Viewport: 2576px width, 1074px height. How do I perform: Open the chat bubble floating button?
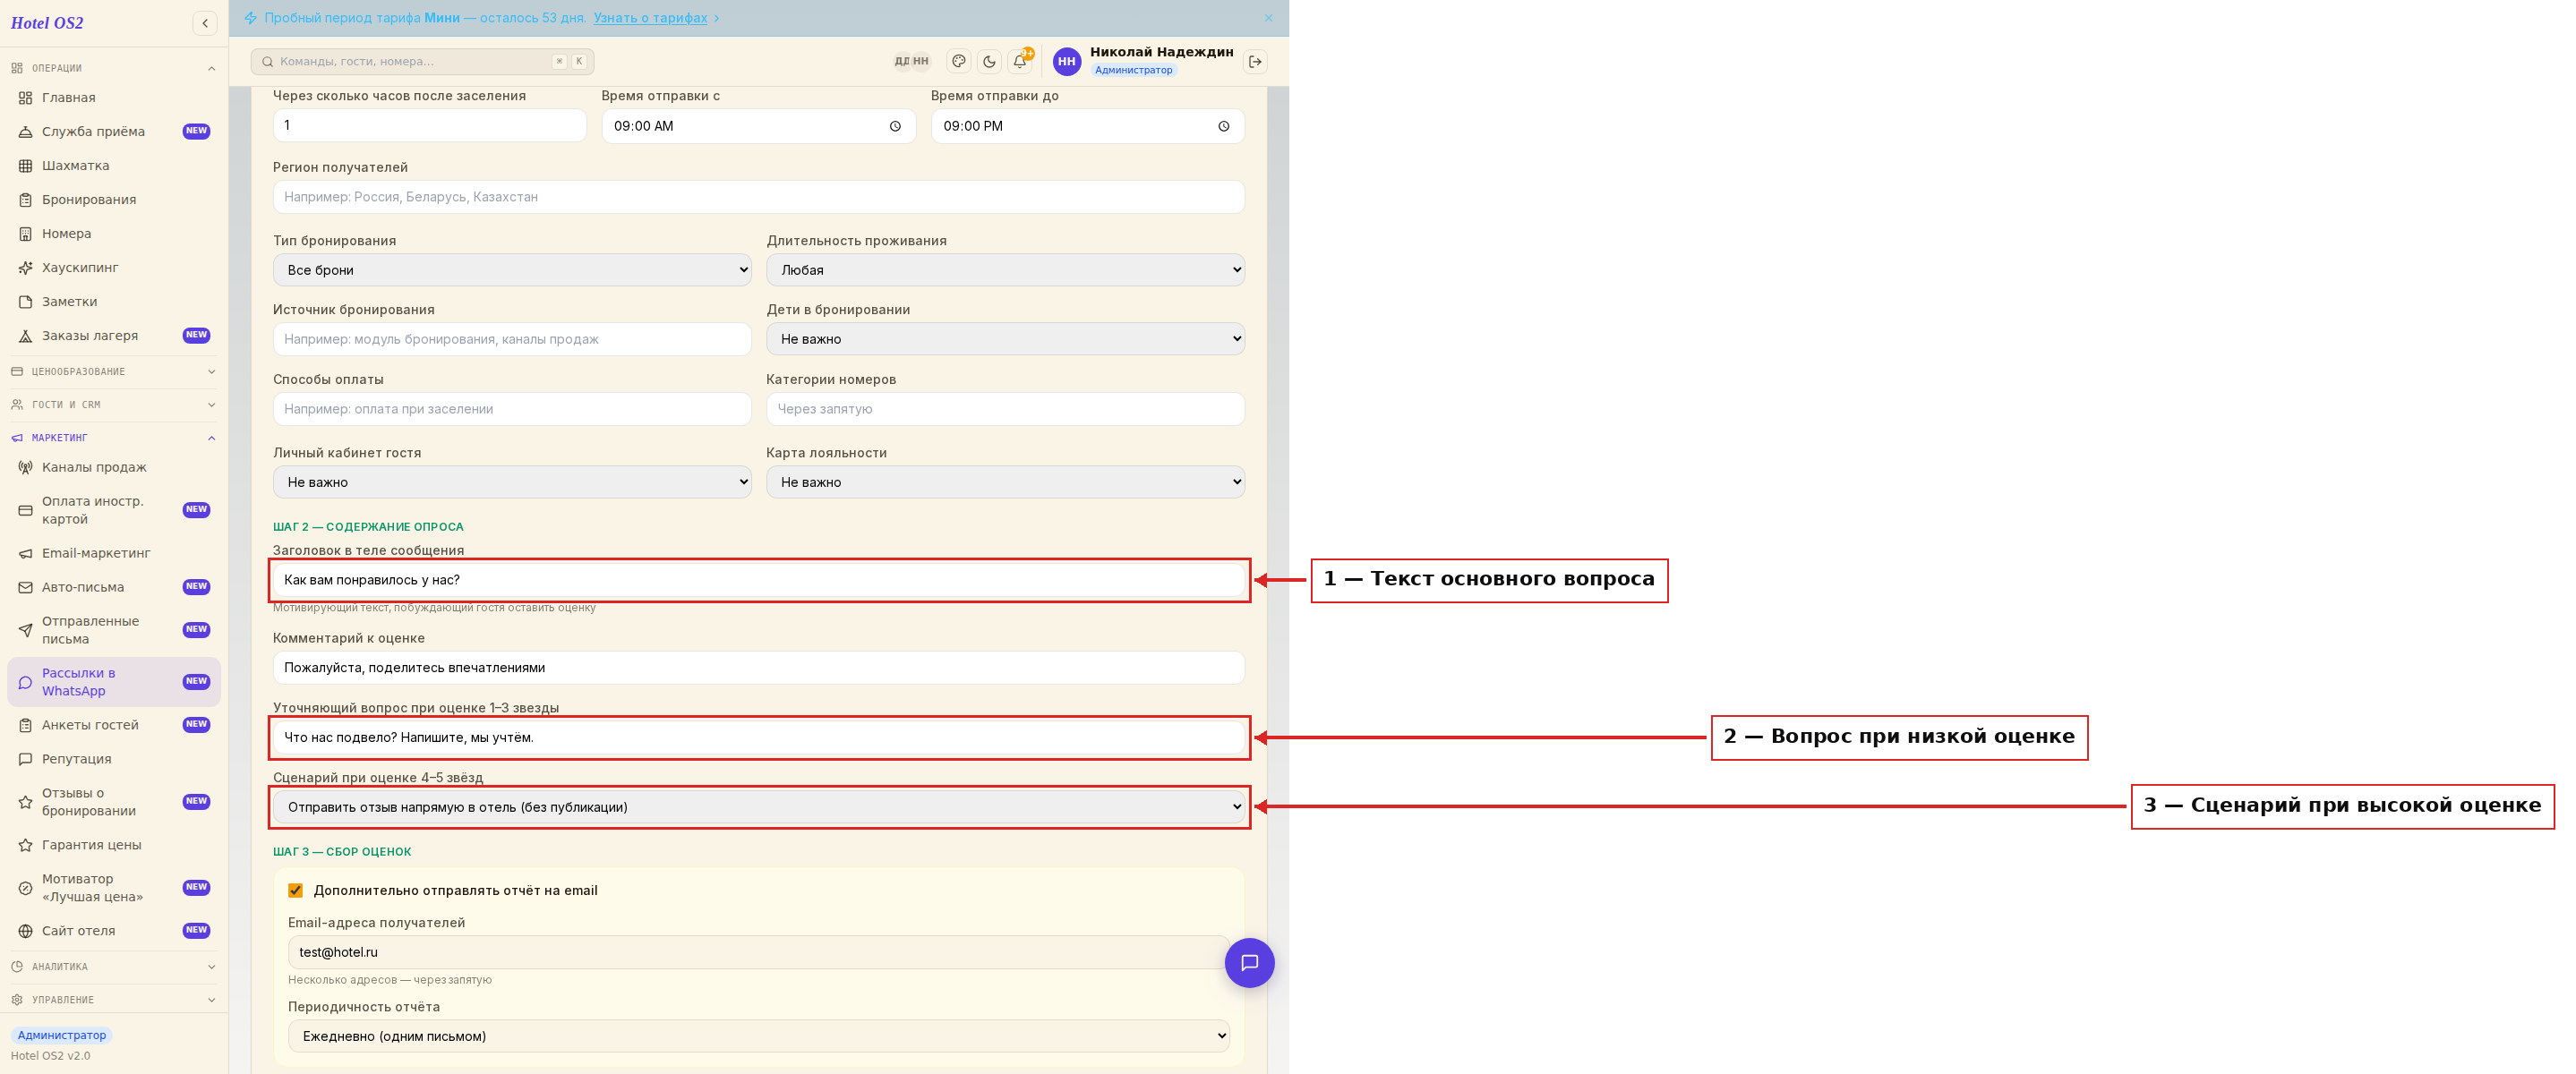pyautogui.click(x=1249, y=962)
